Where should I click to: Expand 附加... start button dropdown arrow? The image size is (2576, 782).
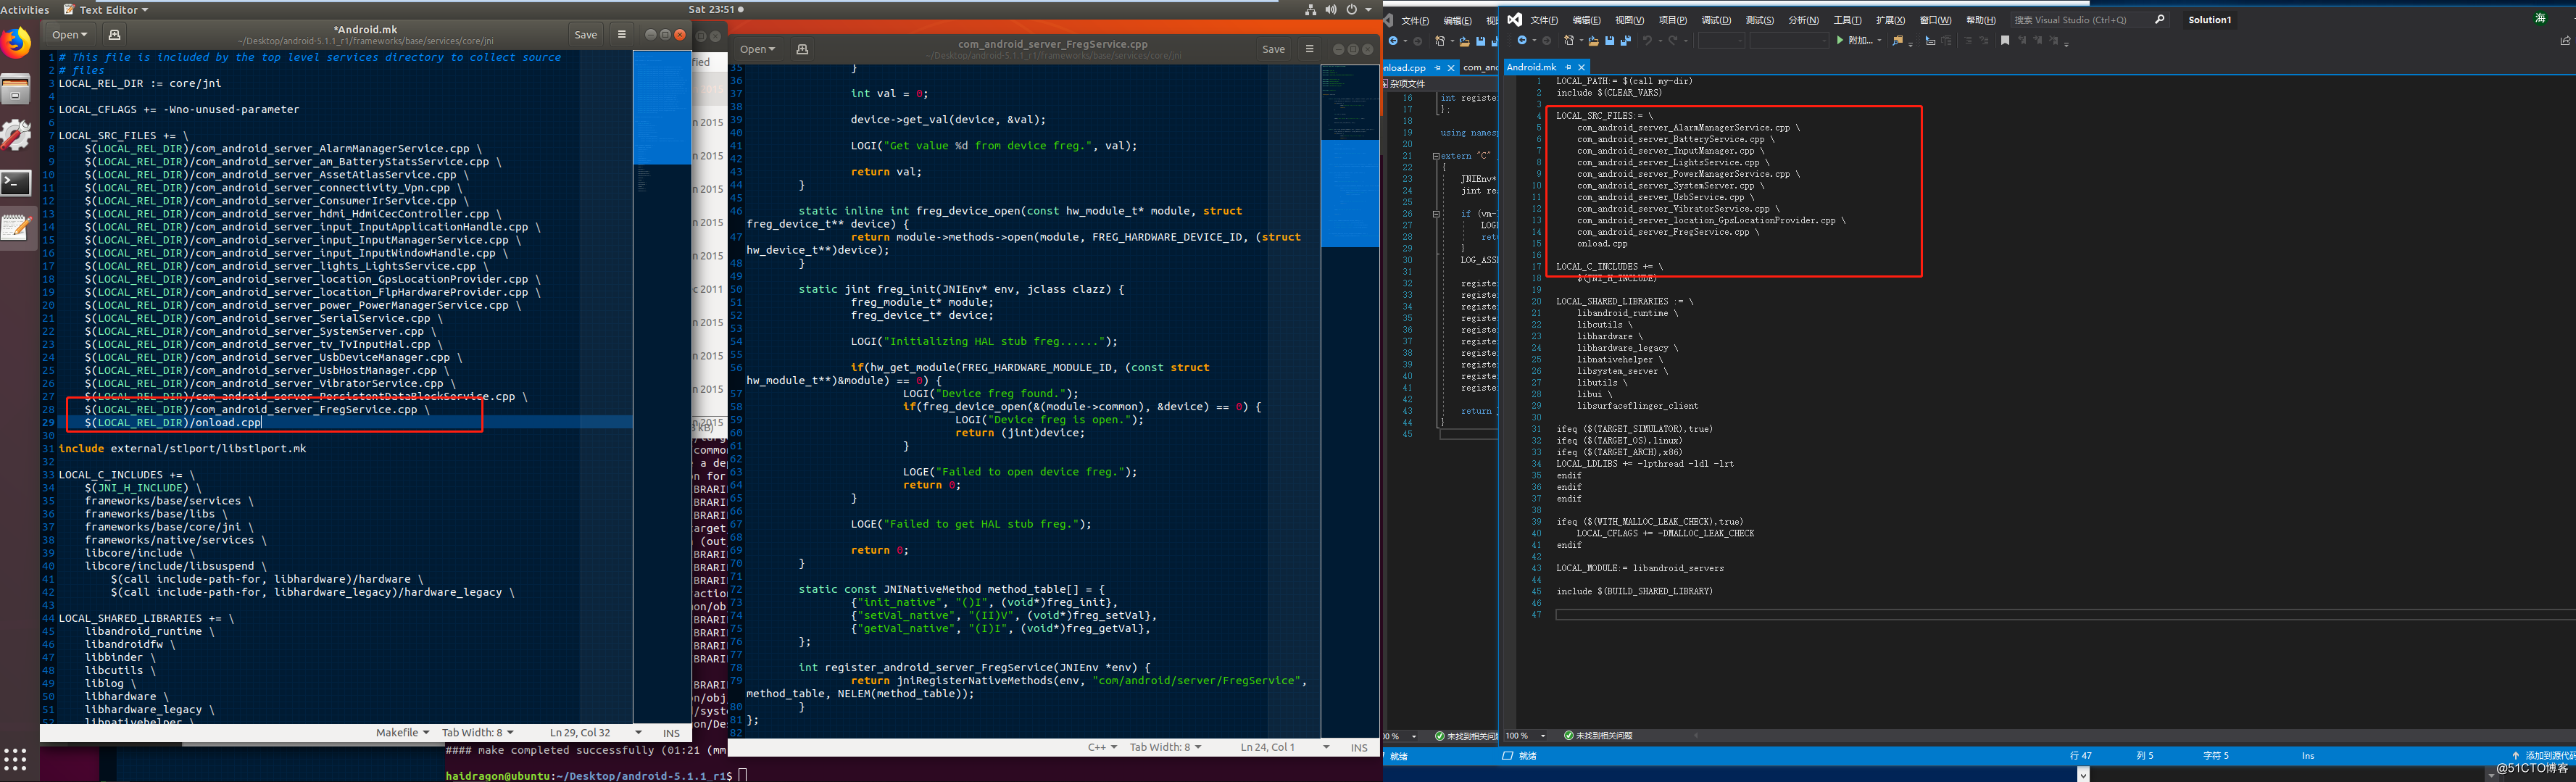click(1880, 41)
